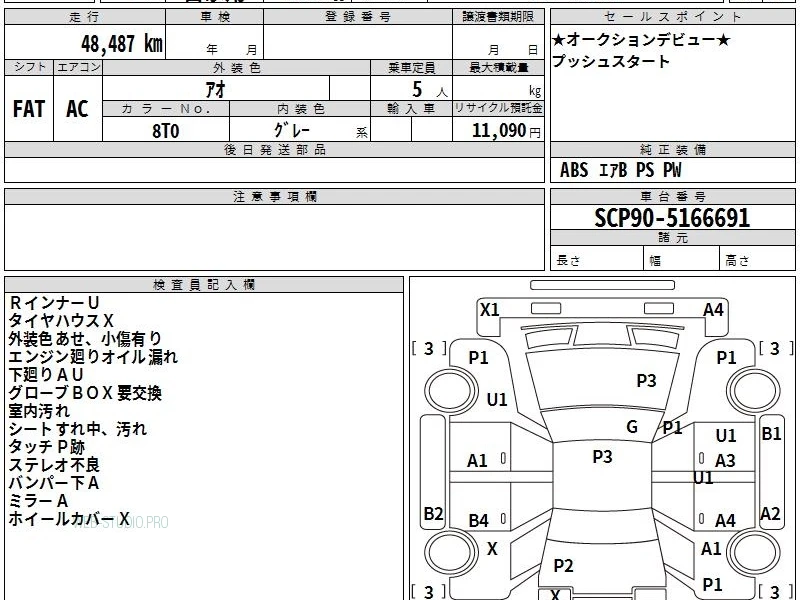Click the リサイクル預託金 header
This screenshot has height=600, width=800.
[x=498, y=108]
